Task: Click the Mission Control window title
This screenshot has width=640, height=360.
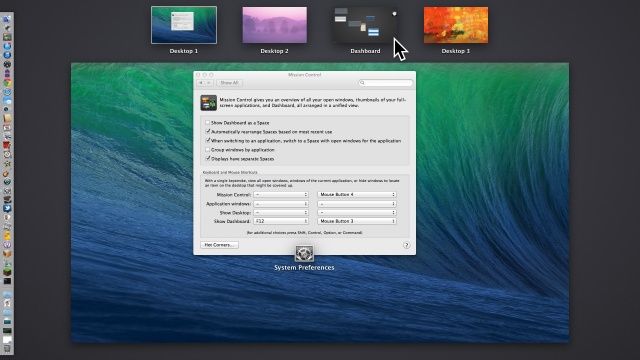Action: click(304, 75)
